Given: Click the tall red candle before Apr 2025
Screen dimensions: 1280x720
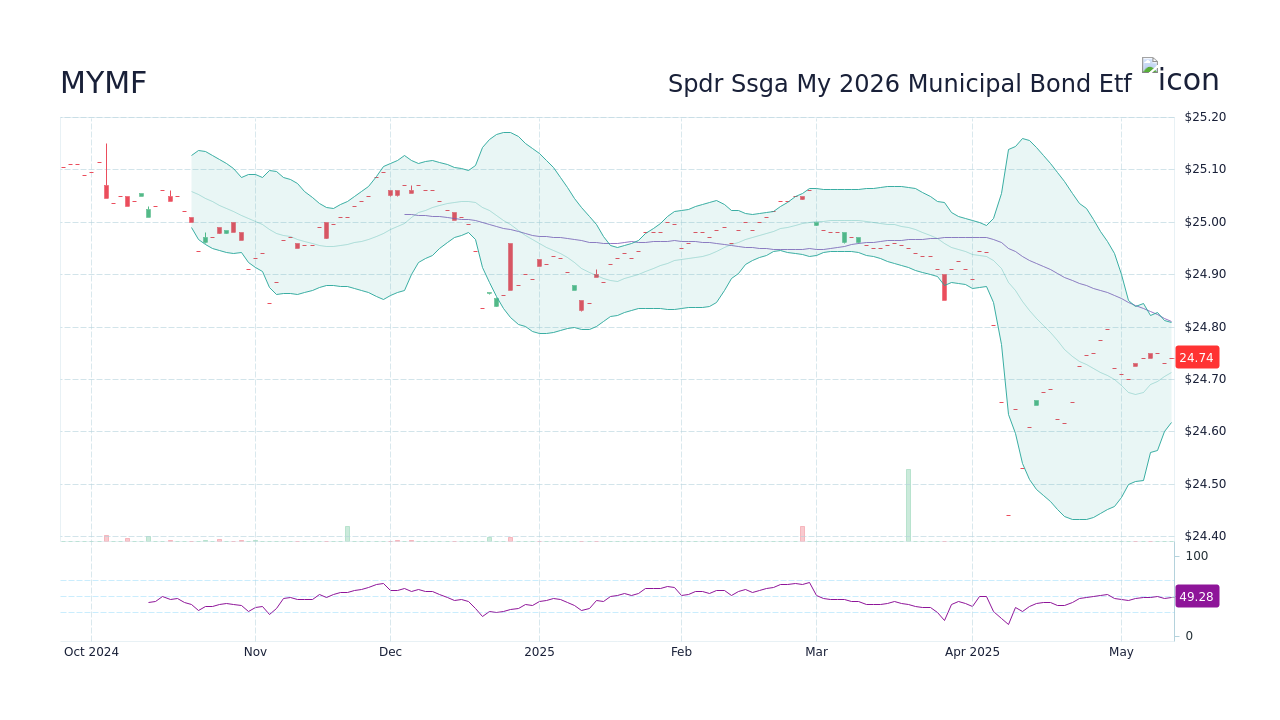Looking at the screenshot, I should pyautogui.click(x=943, y=288).
